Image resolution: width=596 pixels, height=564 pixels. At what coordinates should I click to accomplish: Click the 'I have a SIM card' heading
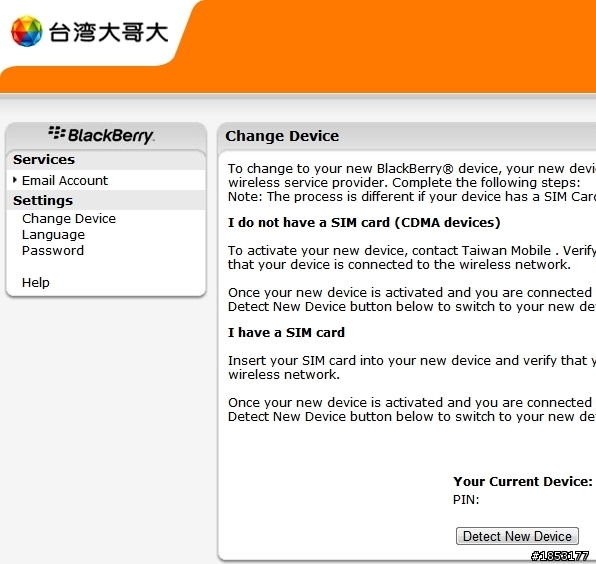(286, 333)
